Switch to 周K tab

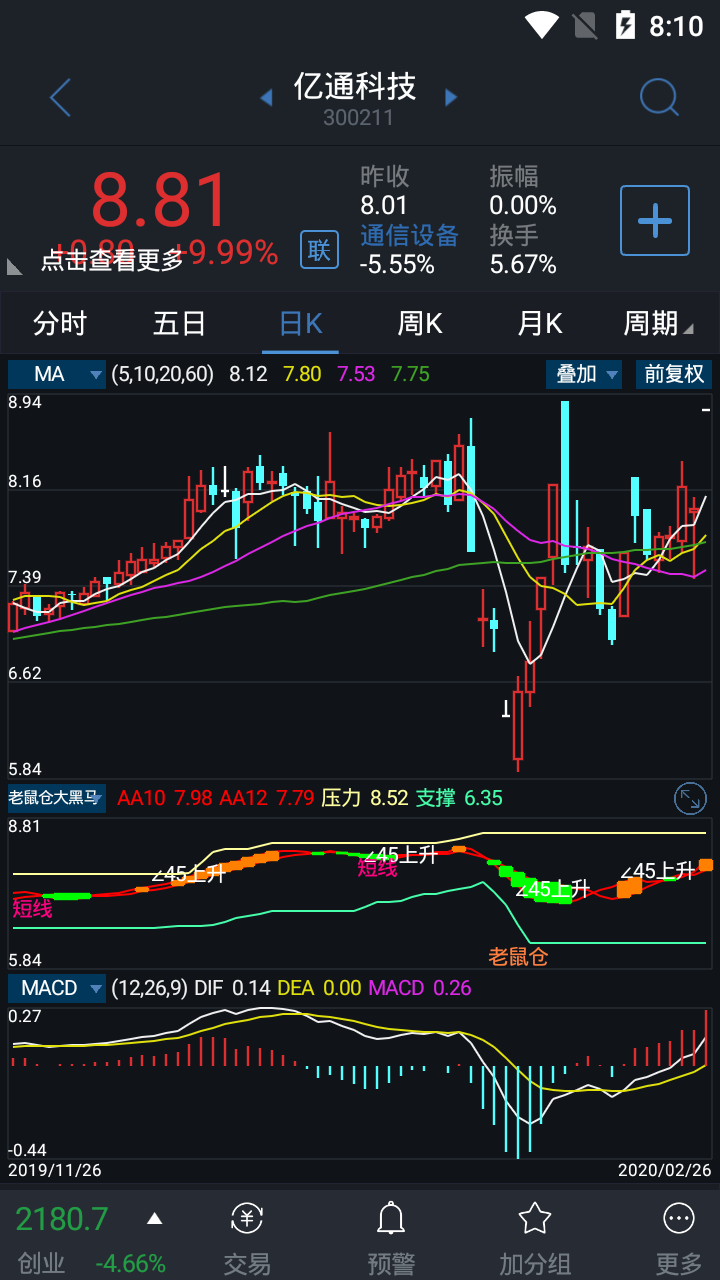tap(420, 323)
